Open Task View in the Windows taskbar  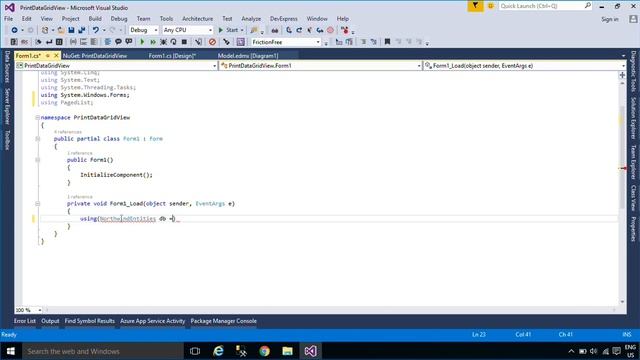[195, 351]
